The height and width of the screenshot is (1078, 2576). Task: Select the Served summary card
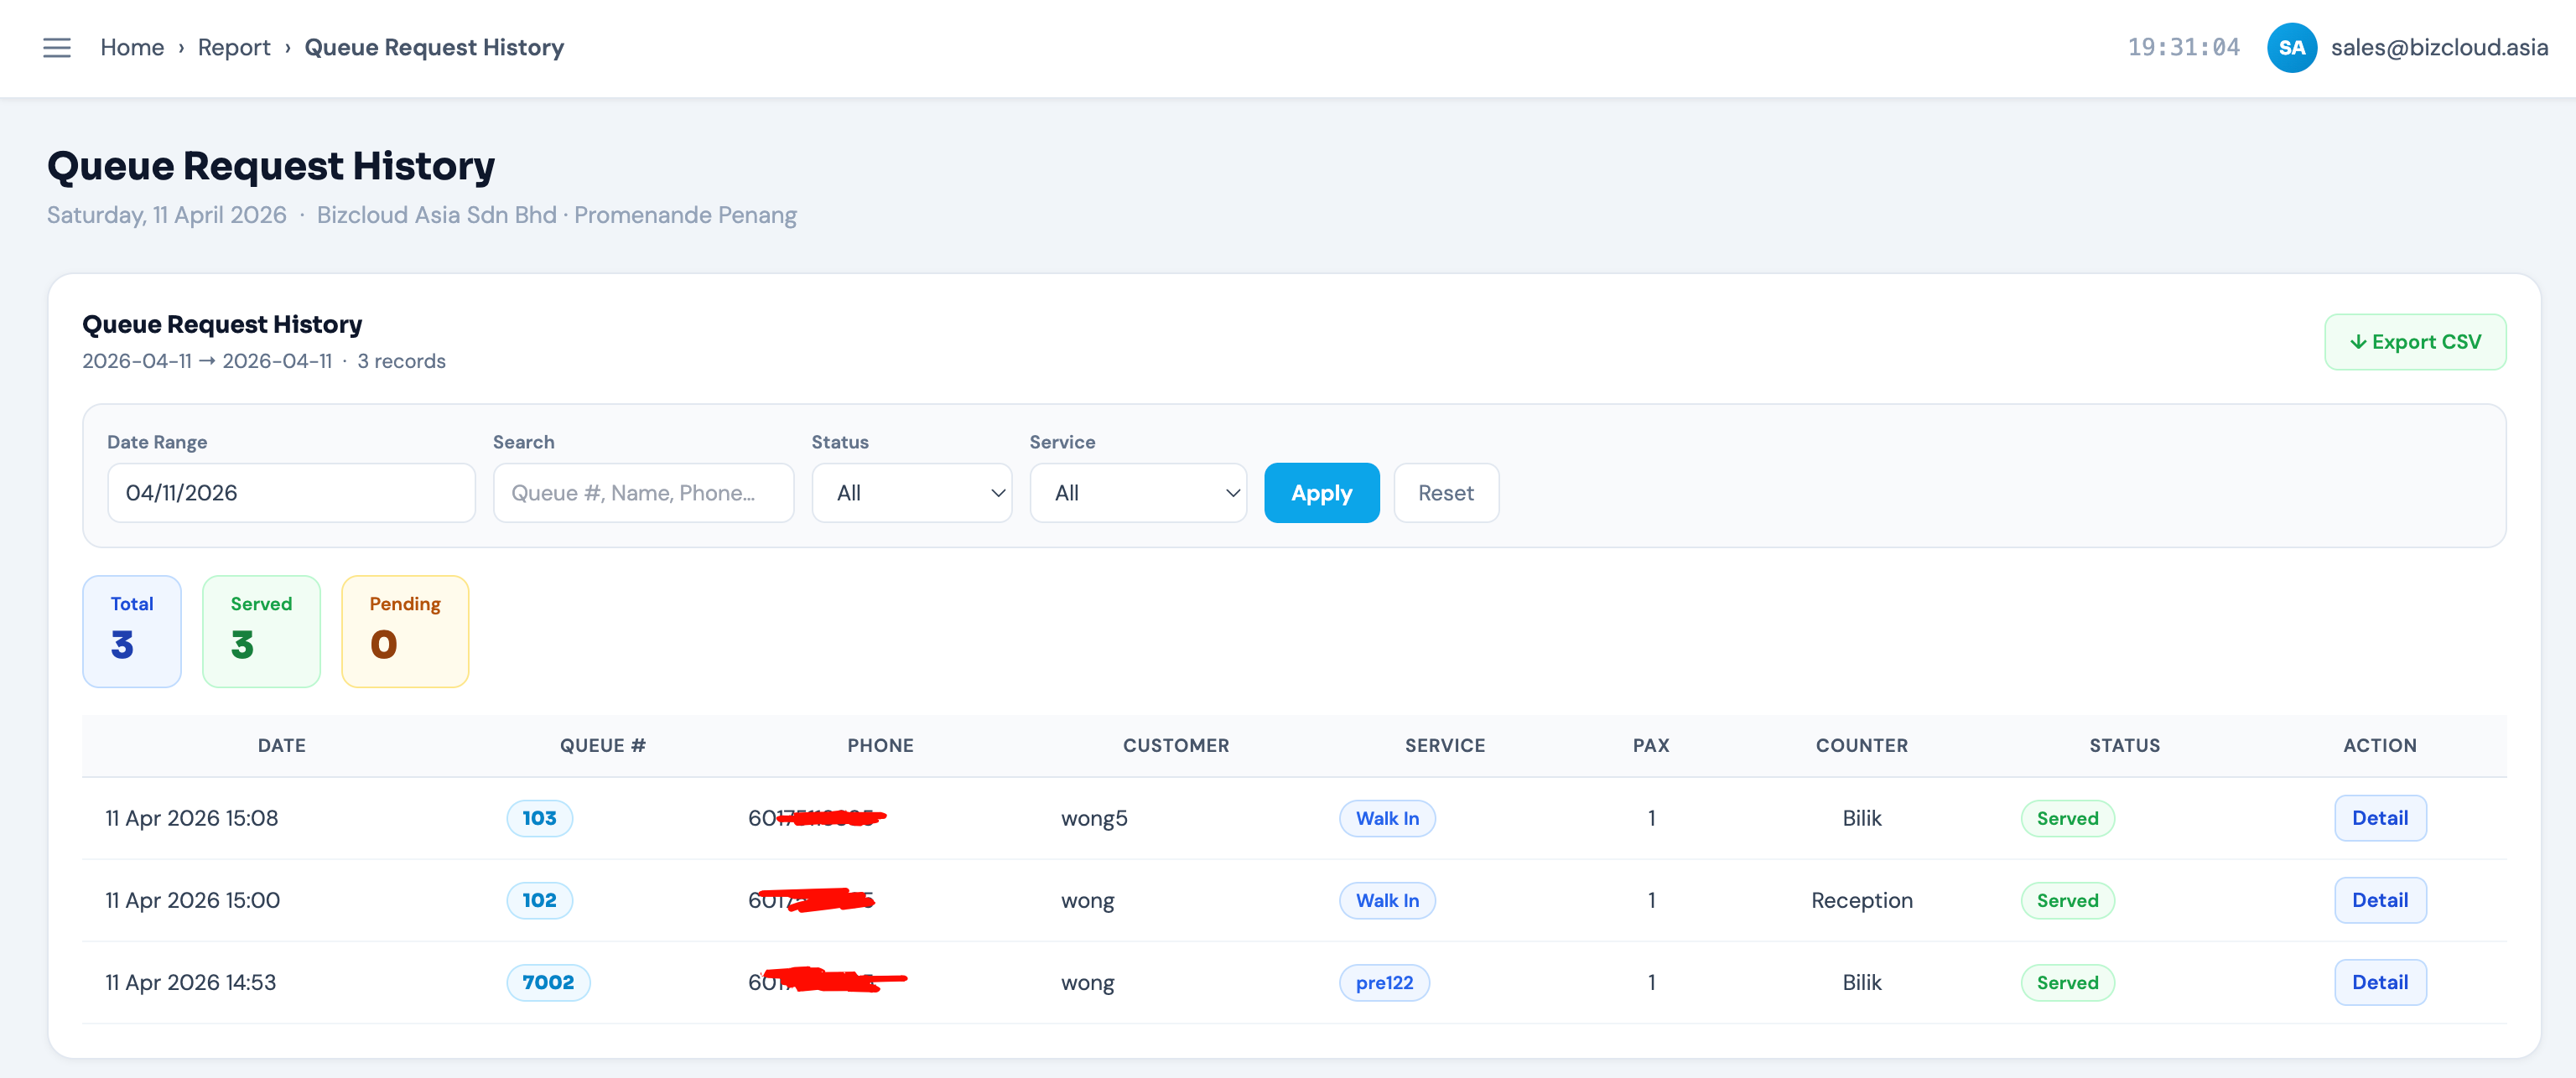click(x=261, y=631)
